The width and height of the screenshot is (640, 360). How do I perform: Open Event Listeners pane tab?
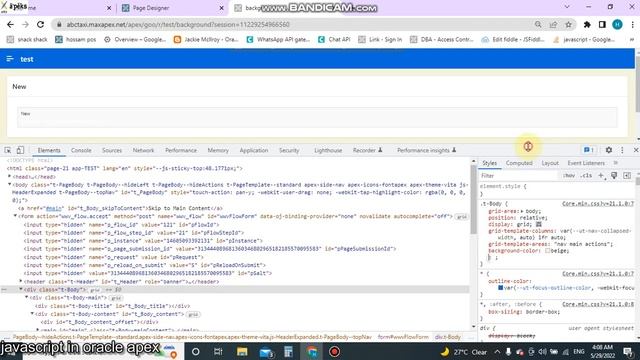(x=586, y=163)
